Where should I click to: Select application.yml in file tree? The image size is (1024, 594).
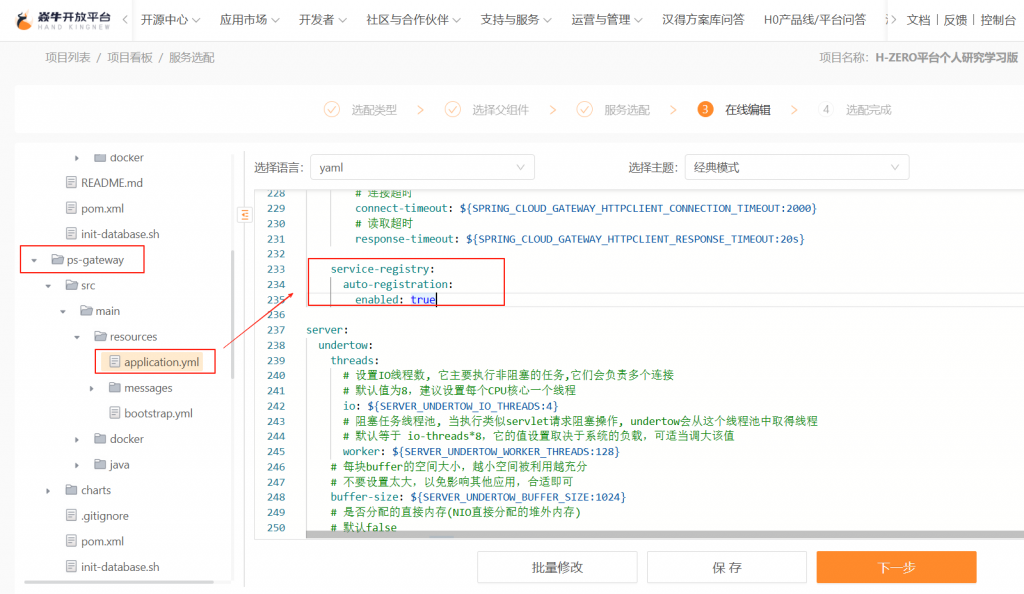click(x=161, y=362)
